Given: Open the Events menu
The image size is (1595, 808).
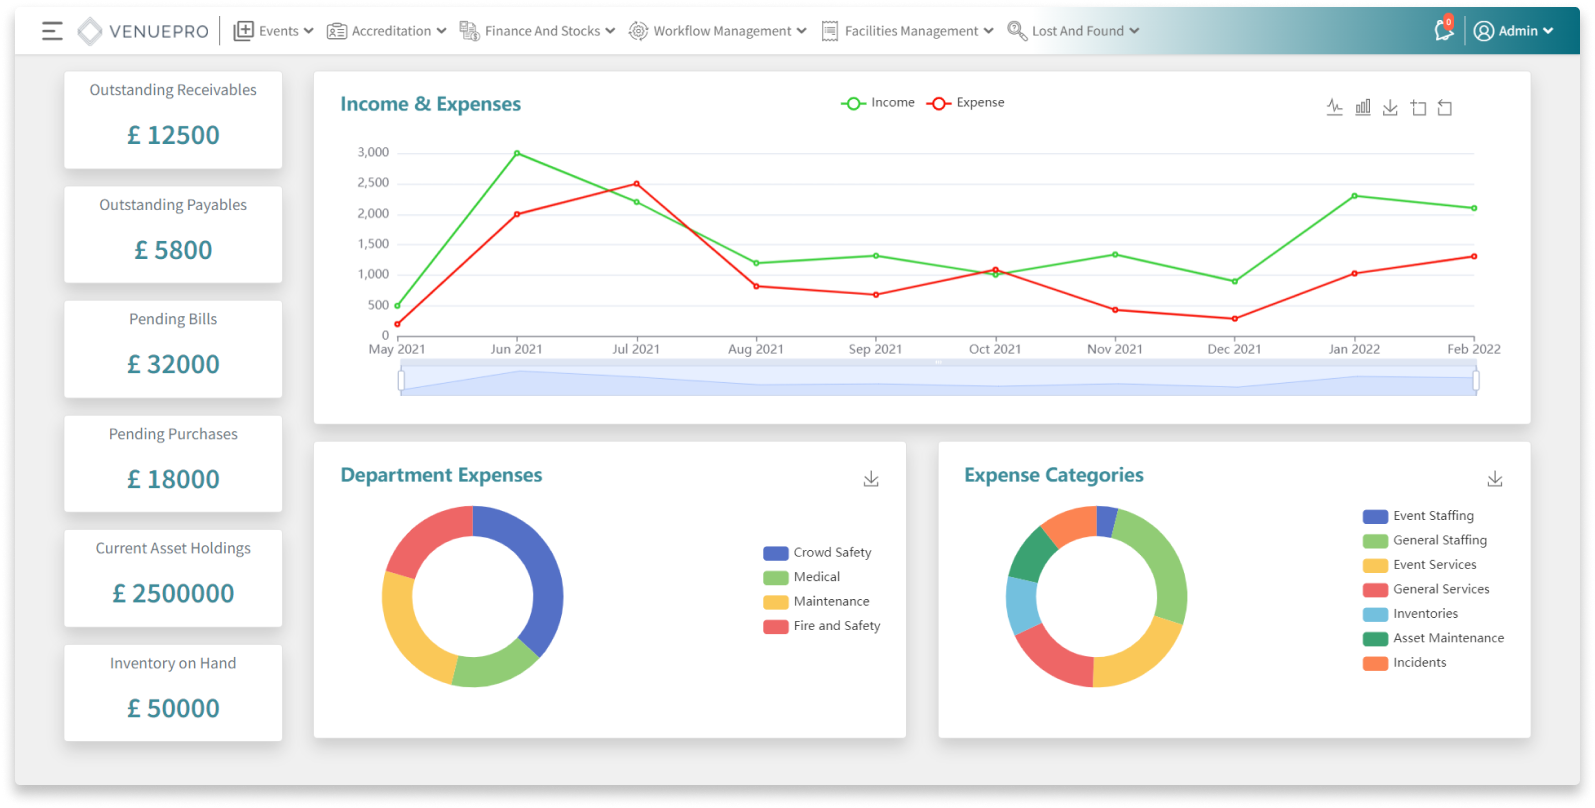Looking at the screenshot, I should (273, 31).
